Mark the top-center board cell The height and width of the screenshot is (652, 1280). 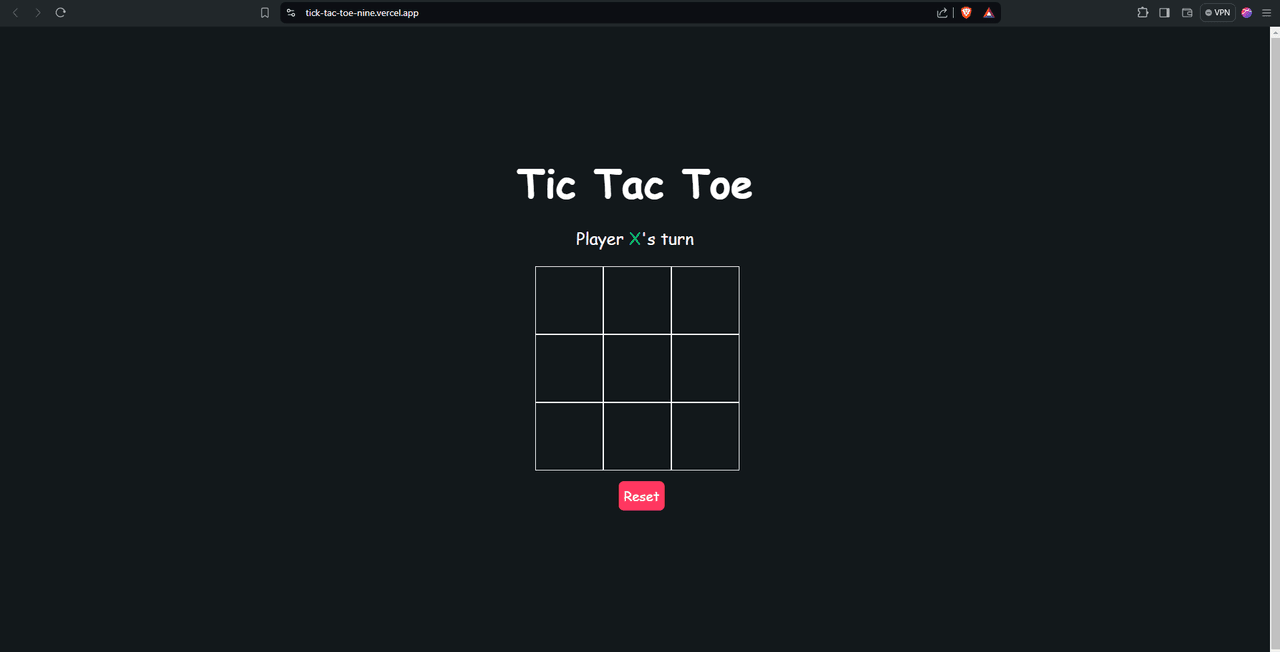(637, 300)
